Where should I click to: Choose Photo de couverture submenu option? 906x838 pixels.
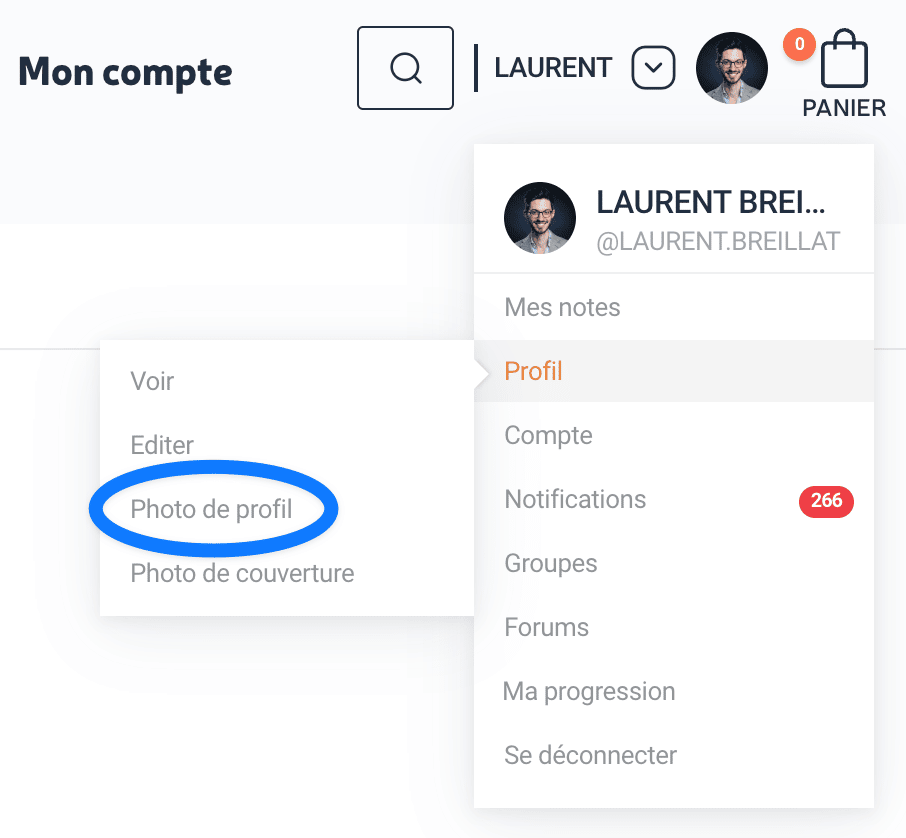(242, 573)
